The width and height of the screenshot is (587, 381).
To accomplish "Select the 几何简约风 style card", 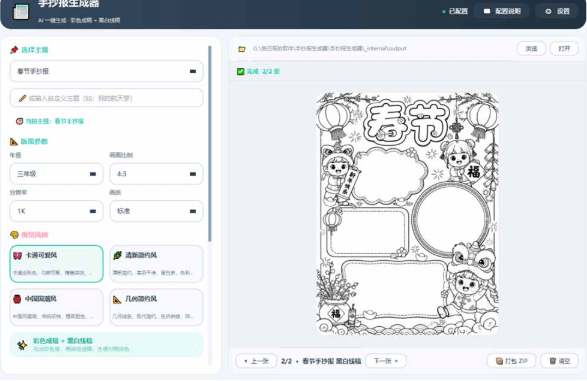I will [156, 307].
